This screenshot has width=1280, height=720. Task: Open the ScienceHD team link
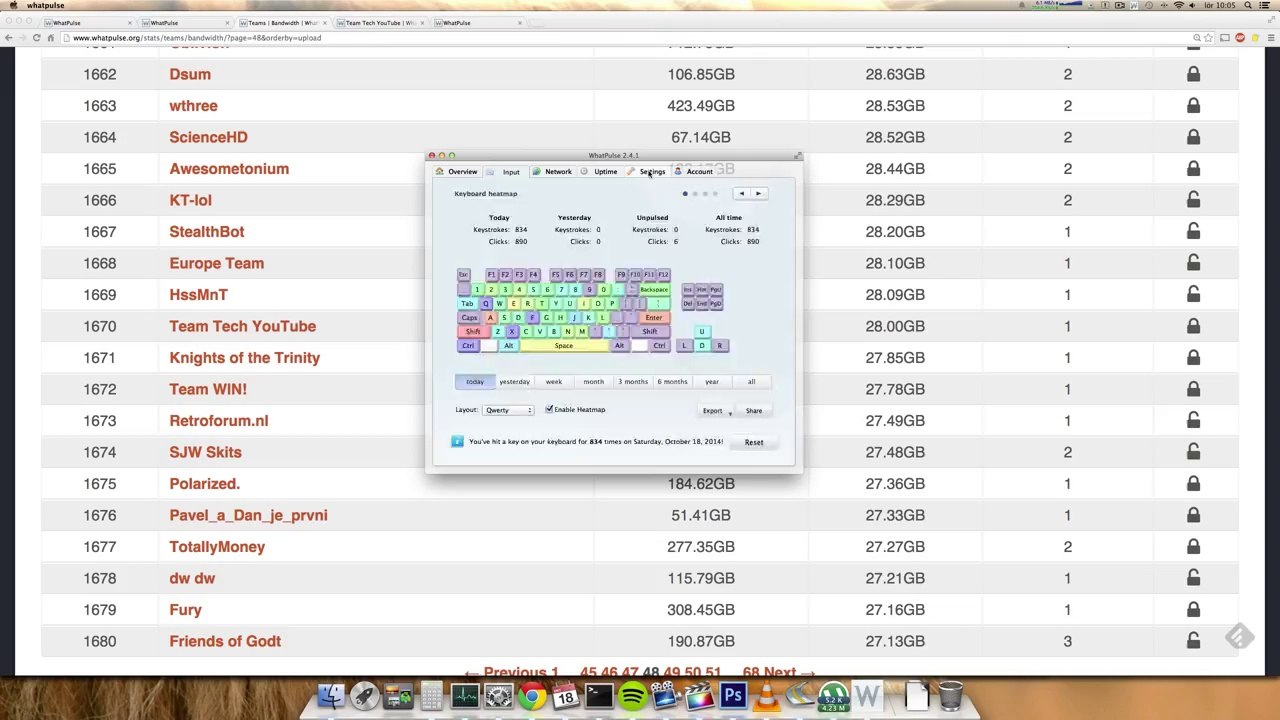(x=208, y=137)
